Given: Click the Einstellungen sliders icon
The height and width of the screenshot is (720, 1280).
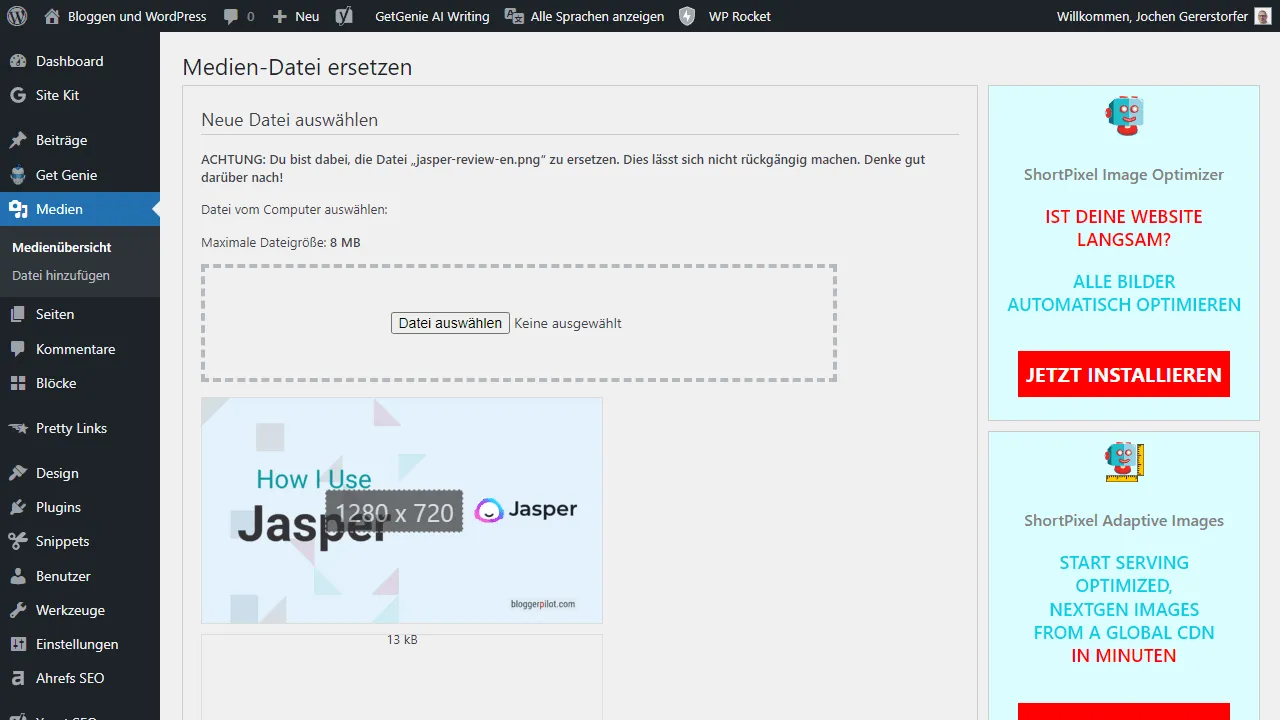Looking at the screenshot, I should pyautogui.click(x=18, y=644).
